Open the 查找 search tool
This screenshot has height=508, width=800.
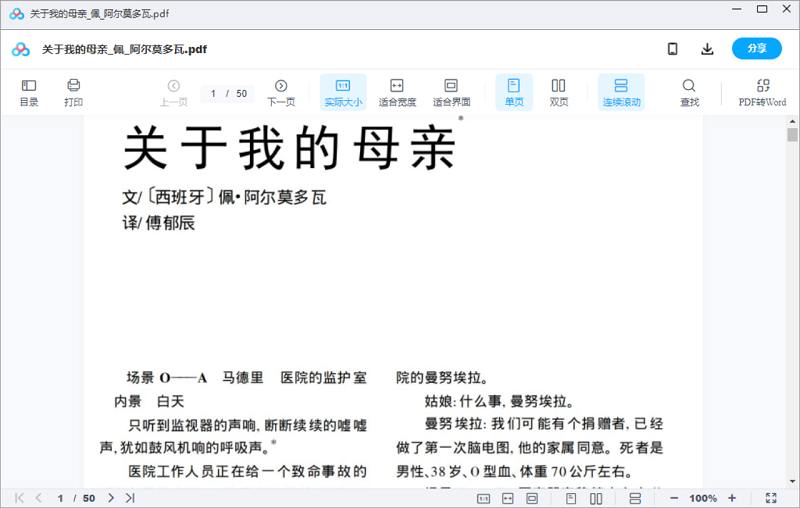coord(689,92)
